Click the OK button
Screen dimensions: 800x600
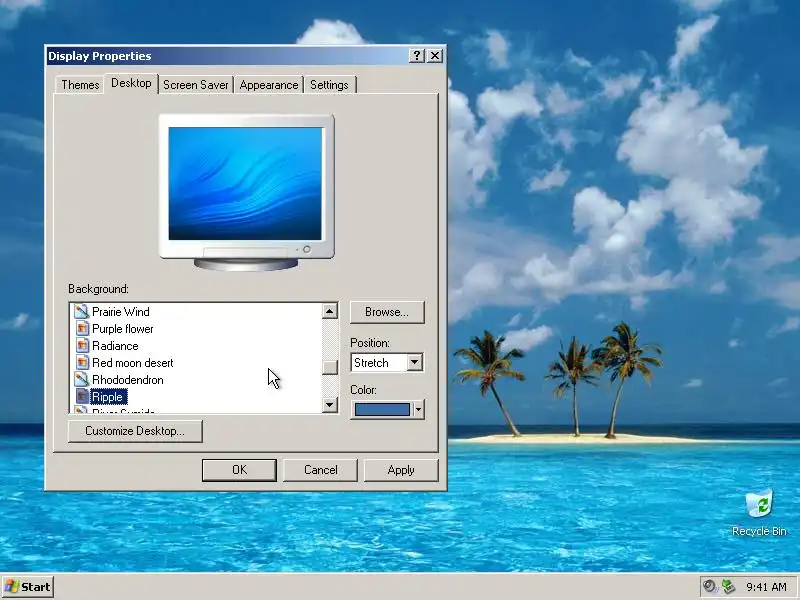[x=239, y=470]
